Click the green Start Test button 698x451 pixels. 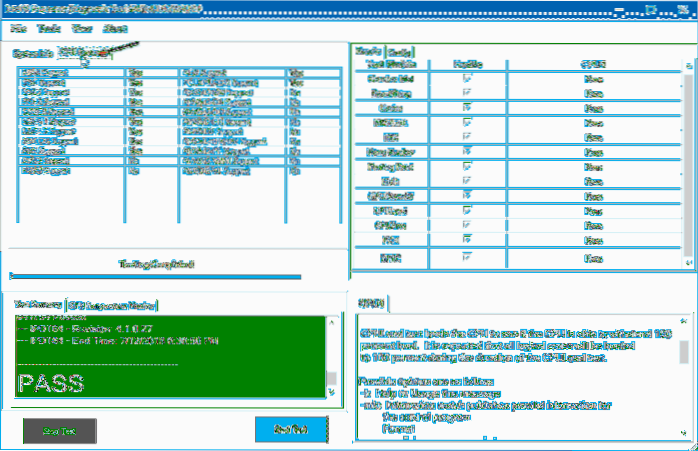tap(59, 429)
